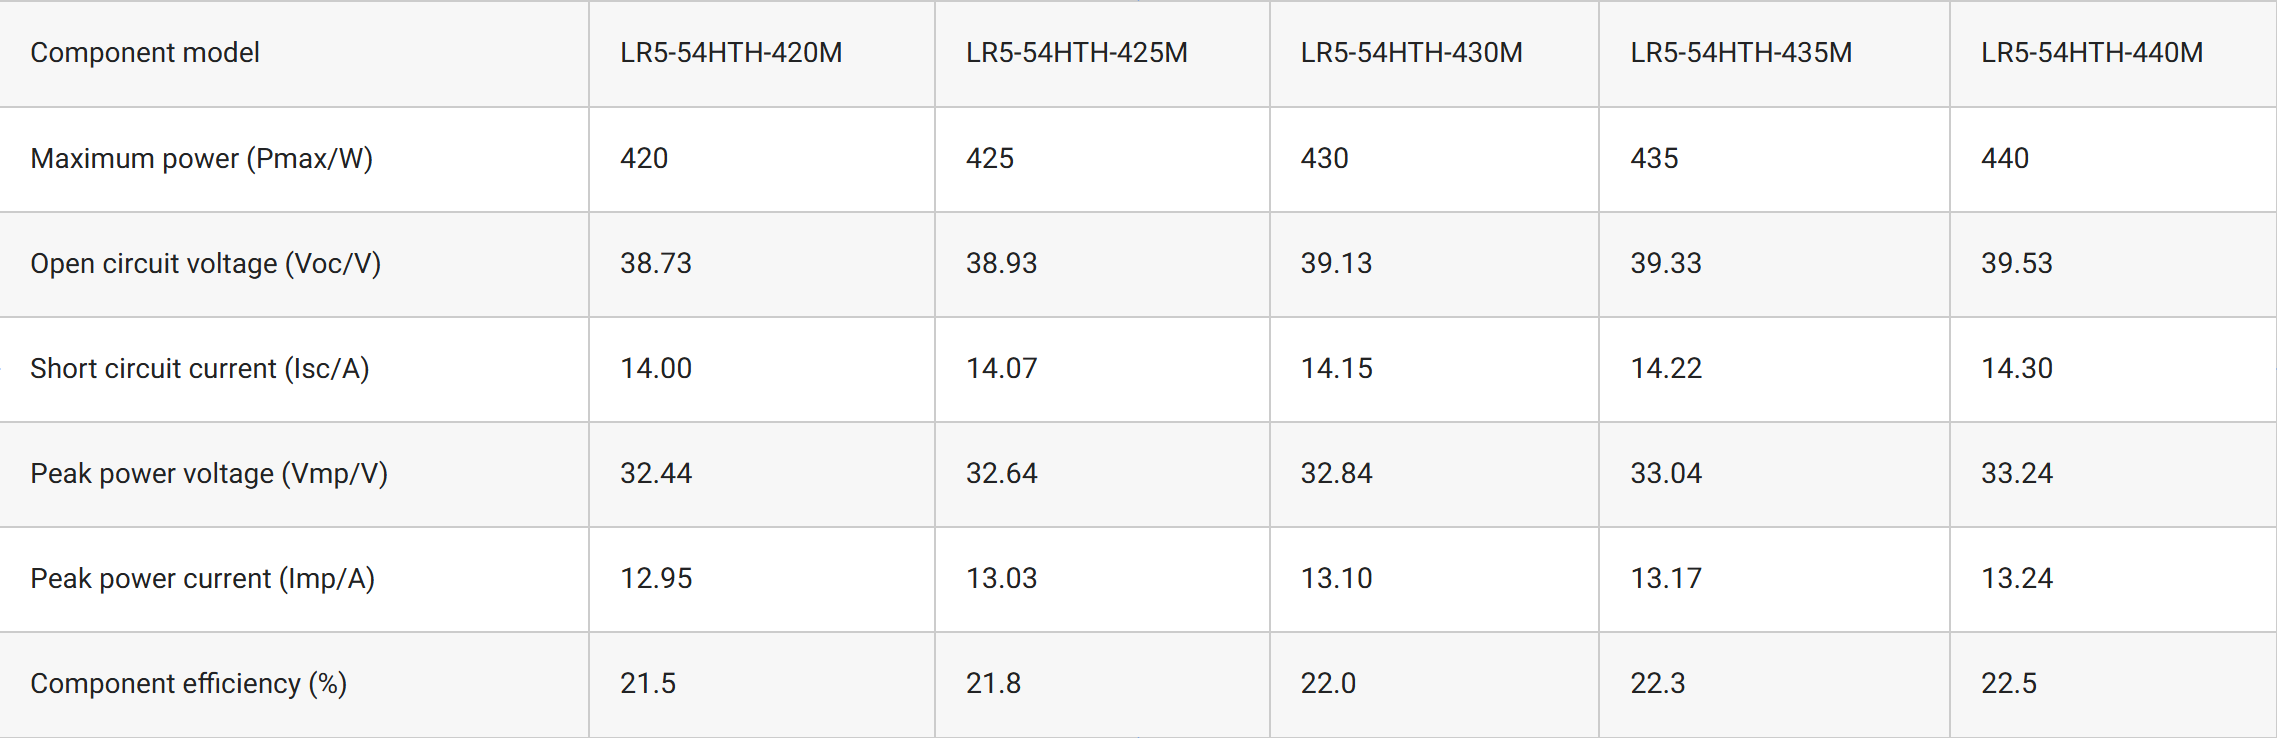Select the Open circuit voltage (Voc/V) label

(205, 264)
